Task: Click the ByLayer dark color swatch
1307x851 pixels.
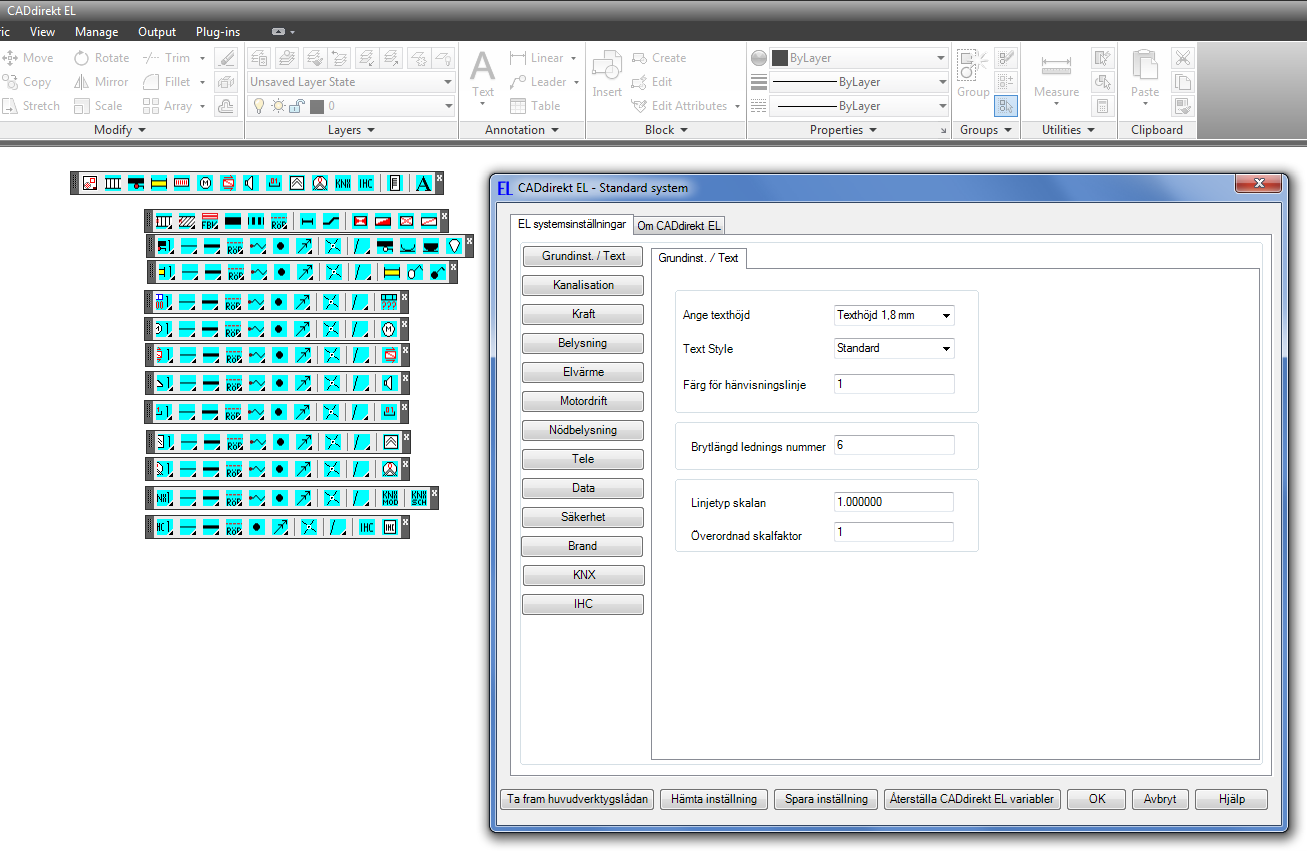Action: [780, 58]
